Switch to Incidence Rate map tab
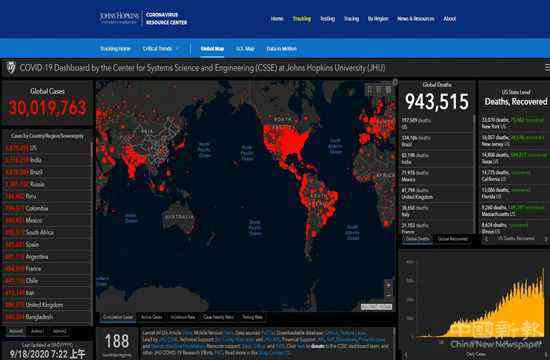Viewport: 550px width, 360px height. coord(183,317)
